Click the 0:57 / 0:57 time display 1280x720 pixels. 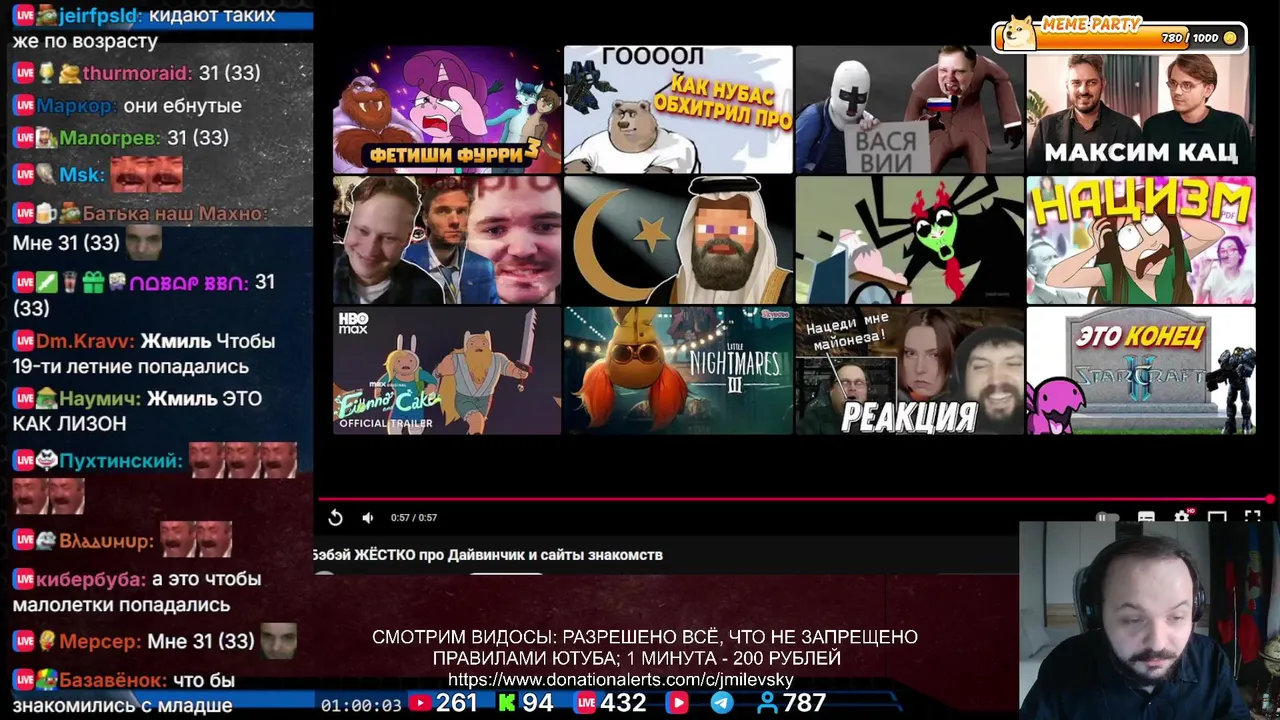tap(414, 518)
